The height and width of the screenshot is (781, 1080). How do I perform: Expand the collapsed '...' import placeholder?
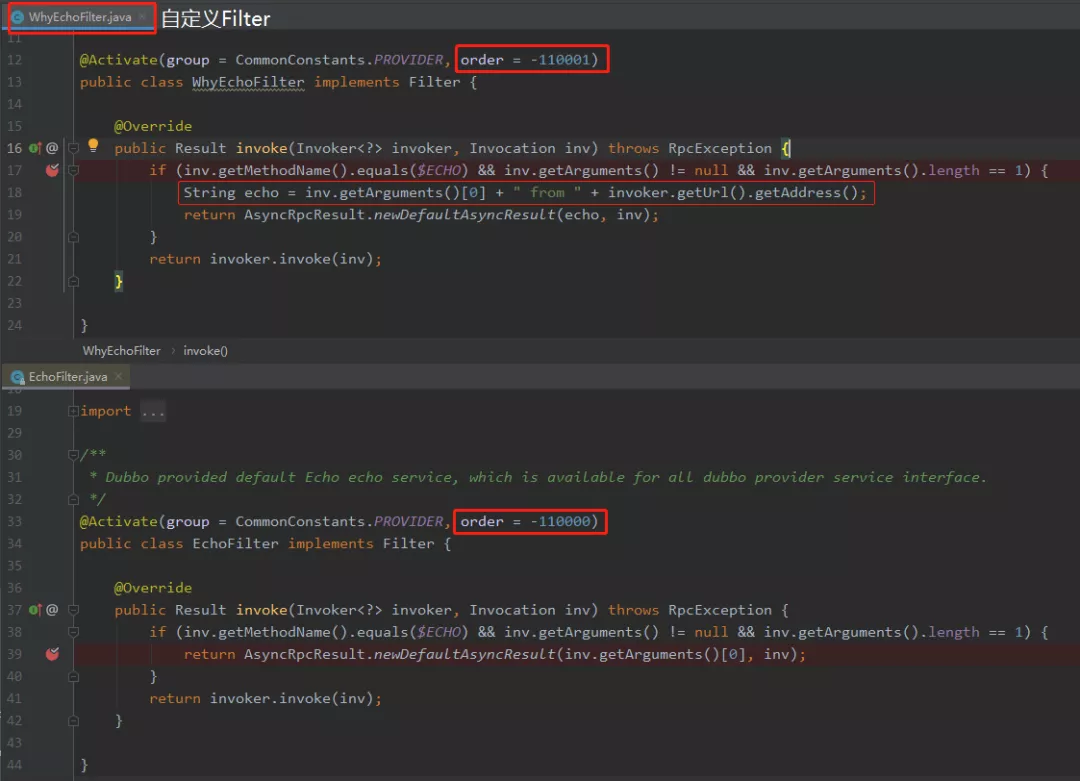point(153,412)
